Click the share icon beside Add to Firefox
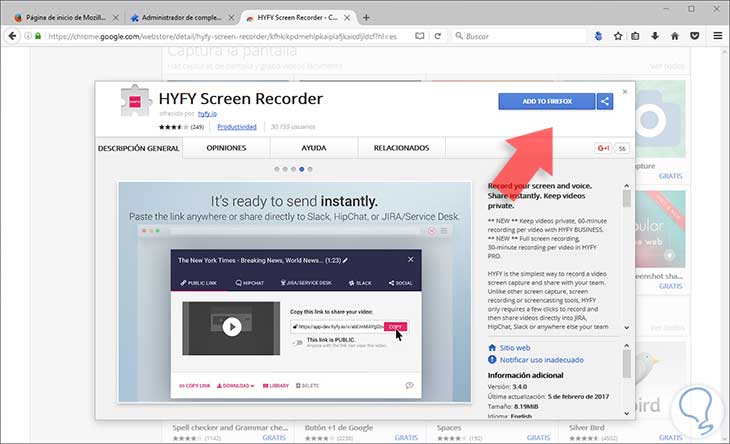This screenshot has width=730, height=444. [x=605, y=101]
